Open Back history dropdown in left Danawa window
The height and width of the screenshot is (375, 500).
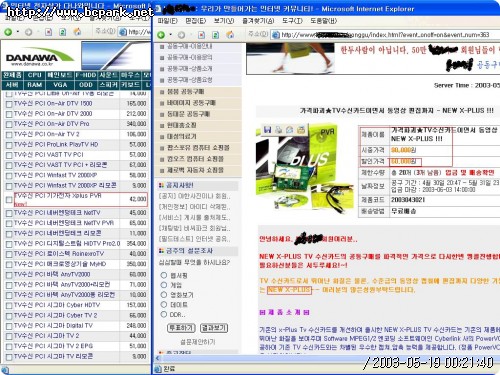click(17, 32)
